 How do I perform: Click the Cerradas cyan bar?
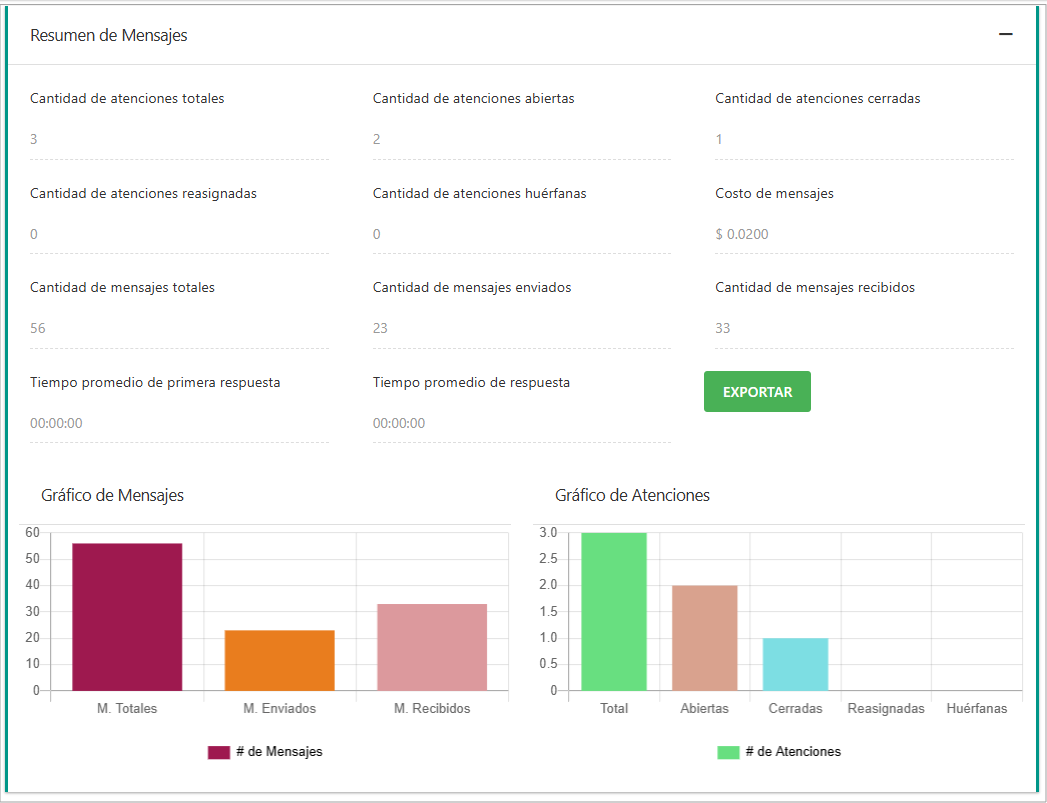tap(795, 665)
